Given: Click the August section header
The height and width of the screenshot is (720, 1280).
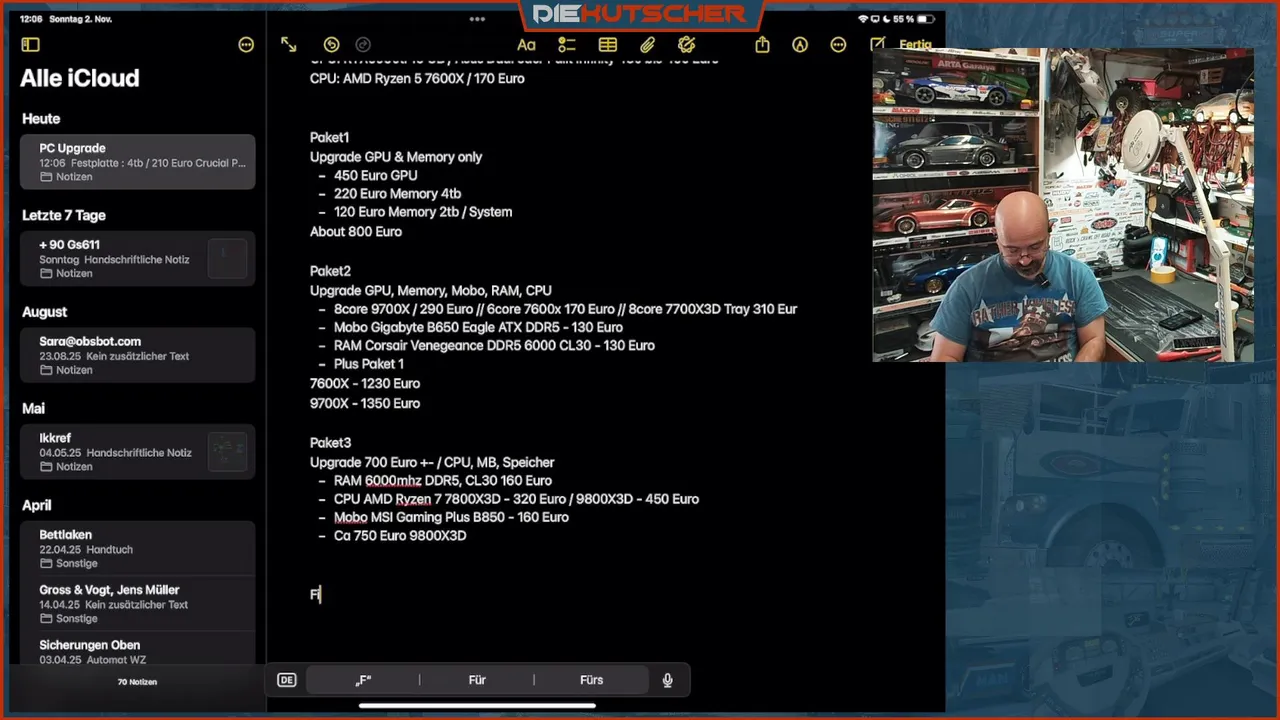Looking at the screenshot, I should [44, 312].
